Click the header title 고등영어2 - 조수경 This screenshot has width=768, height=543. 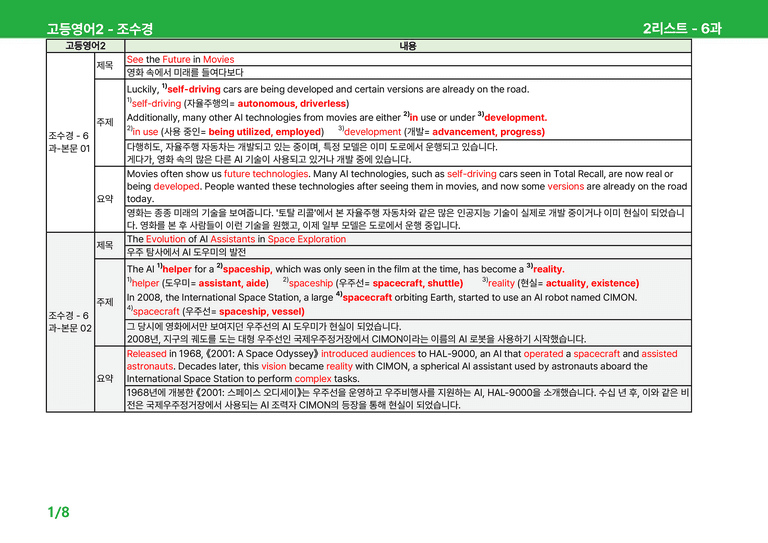(x=100, y=29)
